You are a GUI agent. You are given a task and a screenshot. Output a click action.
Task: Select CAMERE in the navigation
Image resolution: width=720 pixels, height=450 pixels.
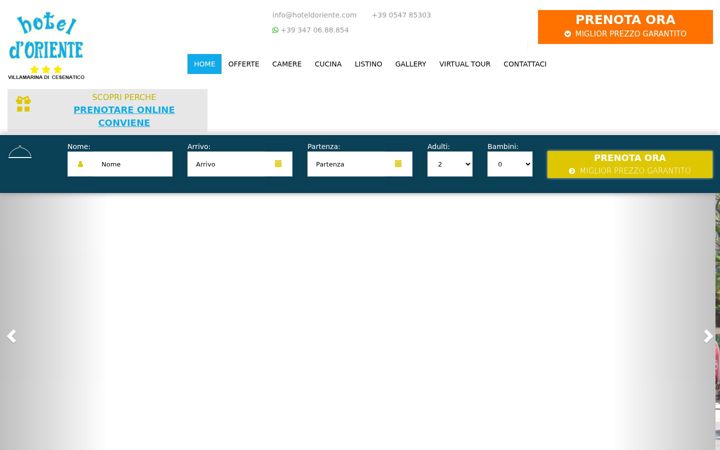(287, 64)
